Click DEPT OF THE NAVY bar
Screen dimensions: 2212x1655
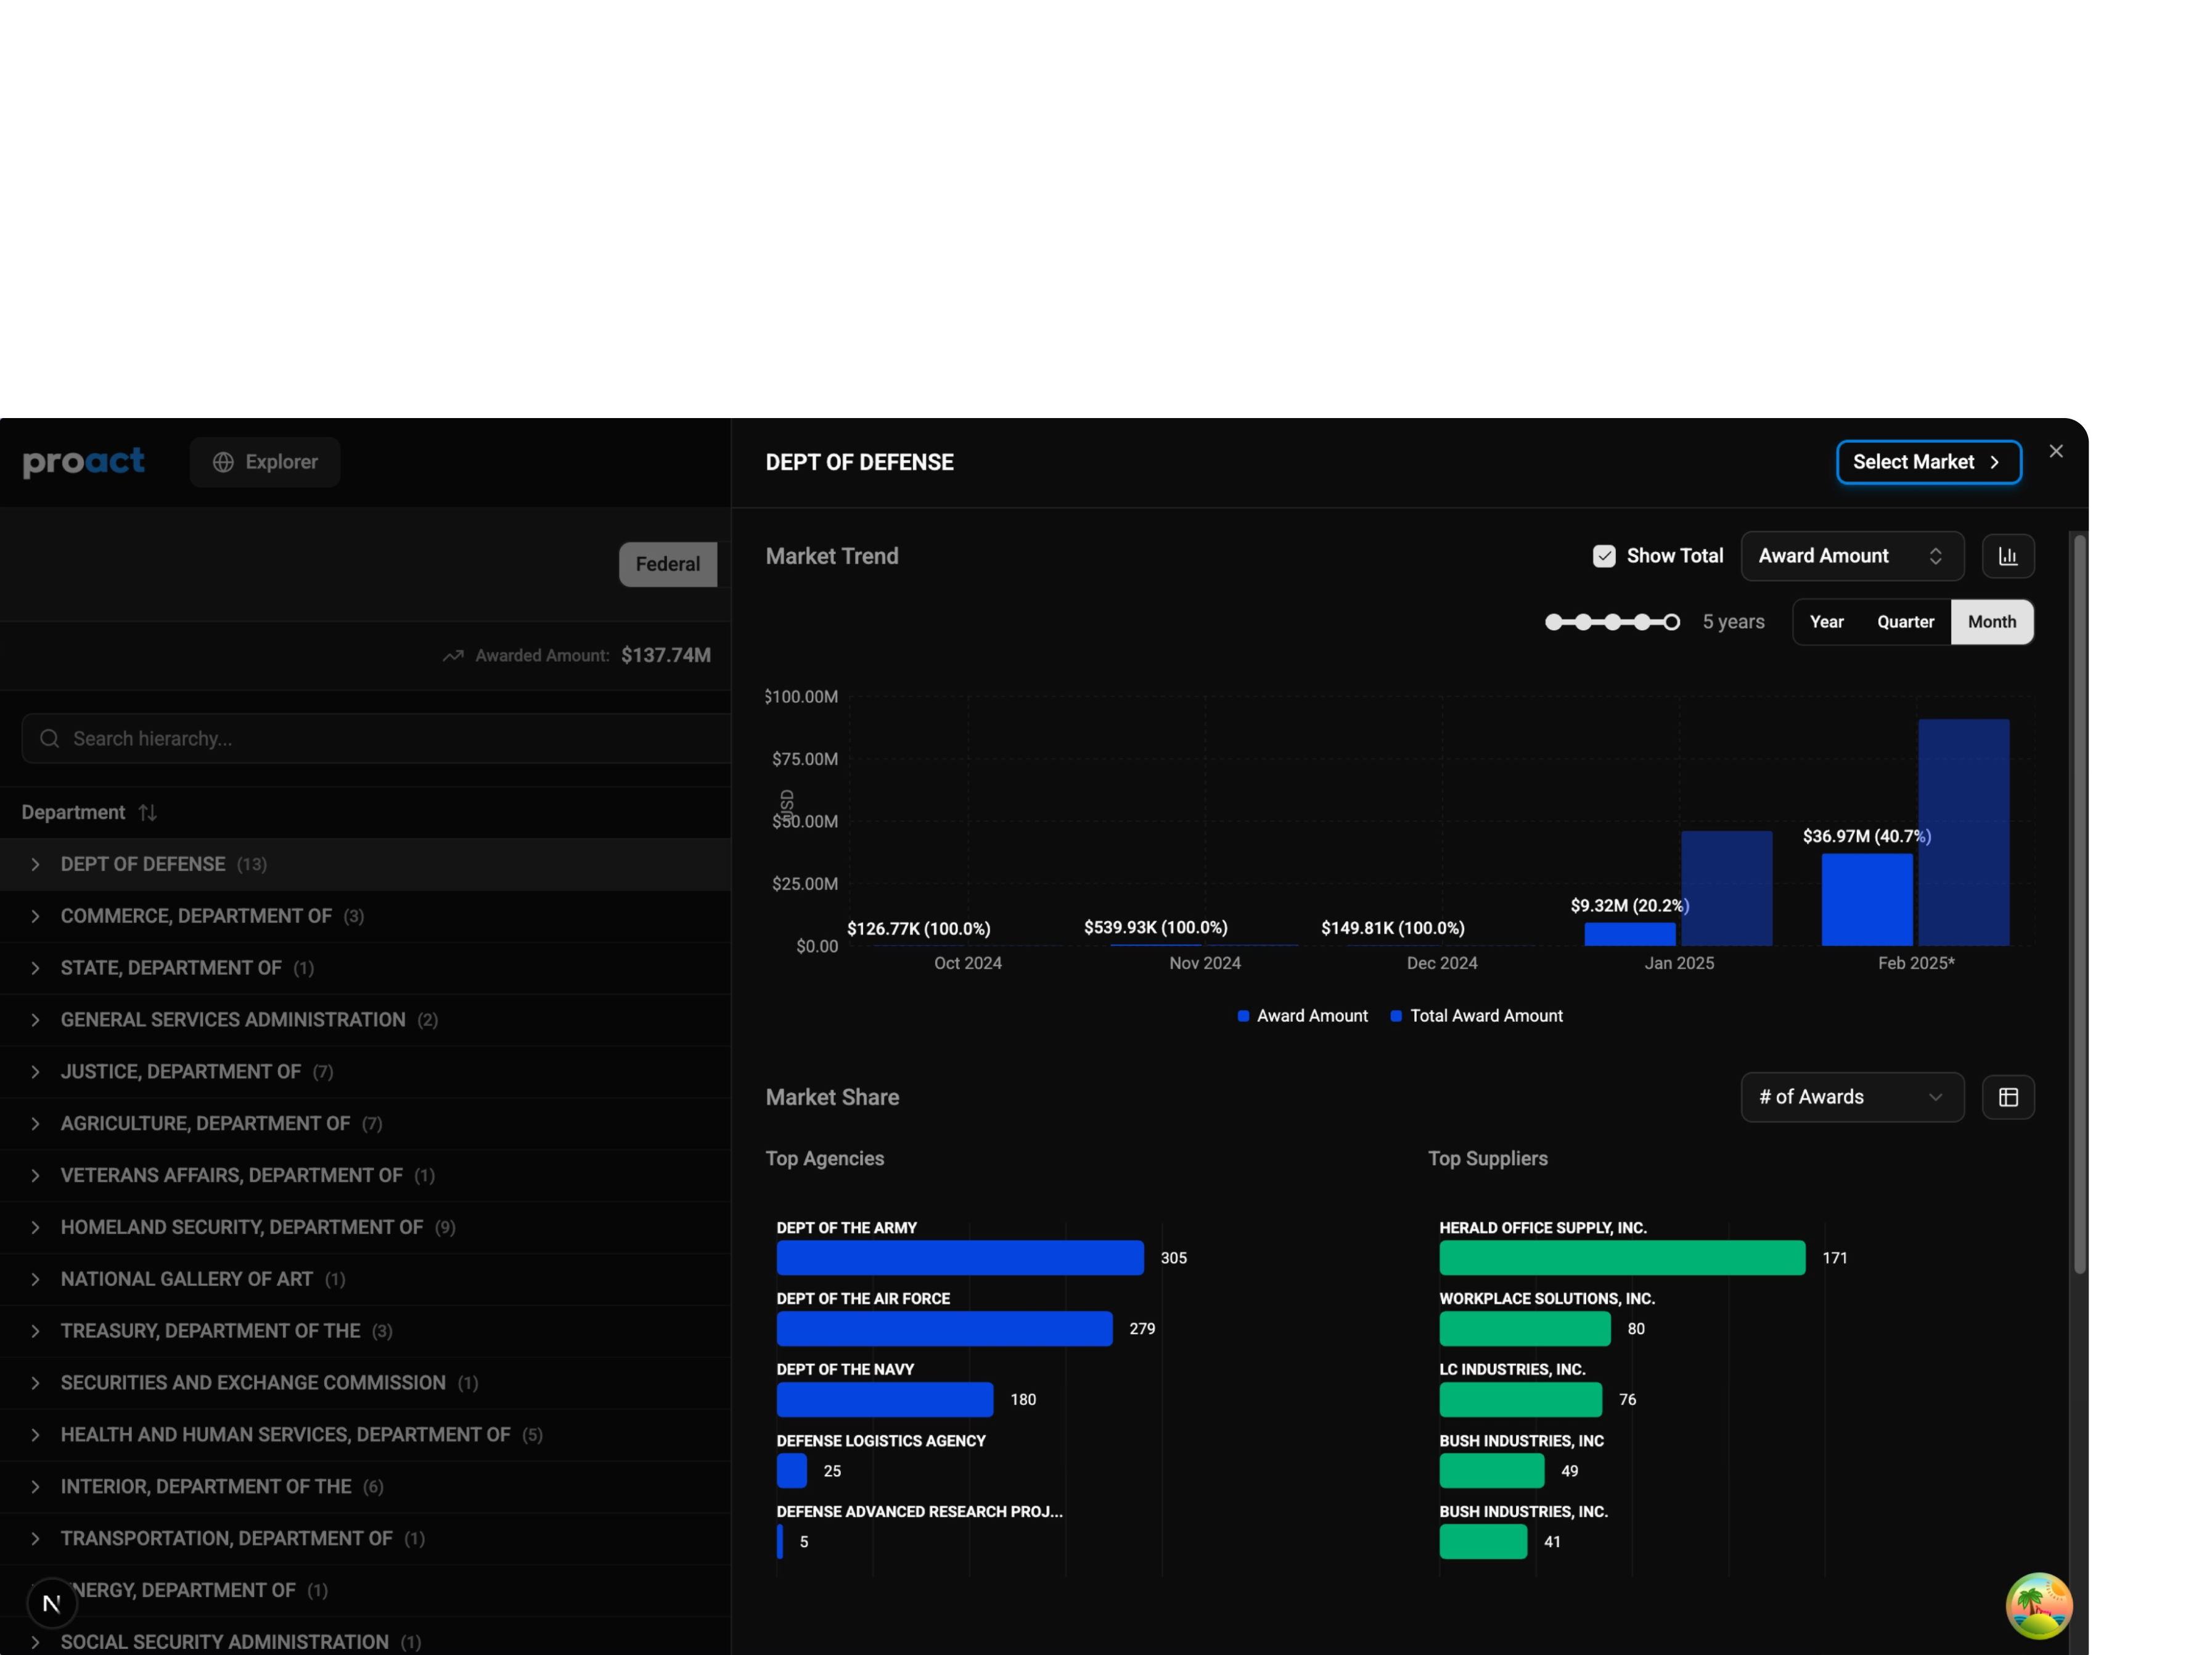885,1400
